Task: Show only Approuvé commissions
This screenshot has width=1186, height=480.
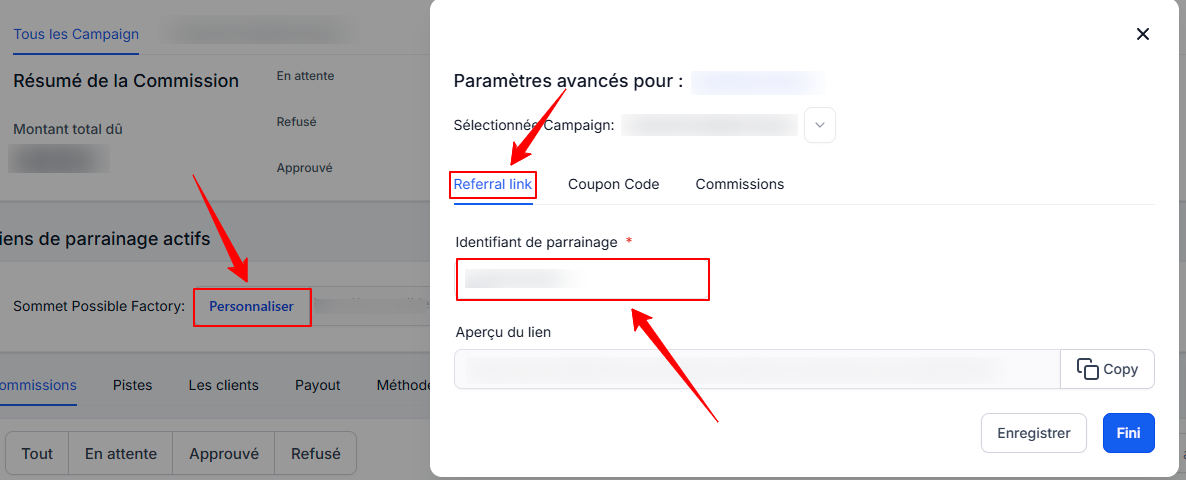Action: (x=224, y=454)
